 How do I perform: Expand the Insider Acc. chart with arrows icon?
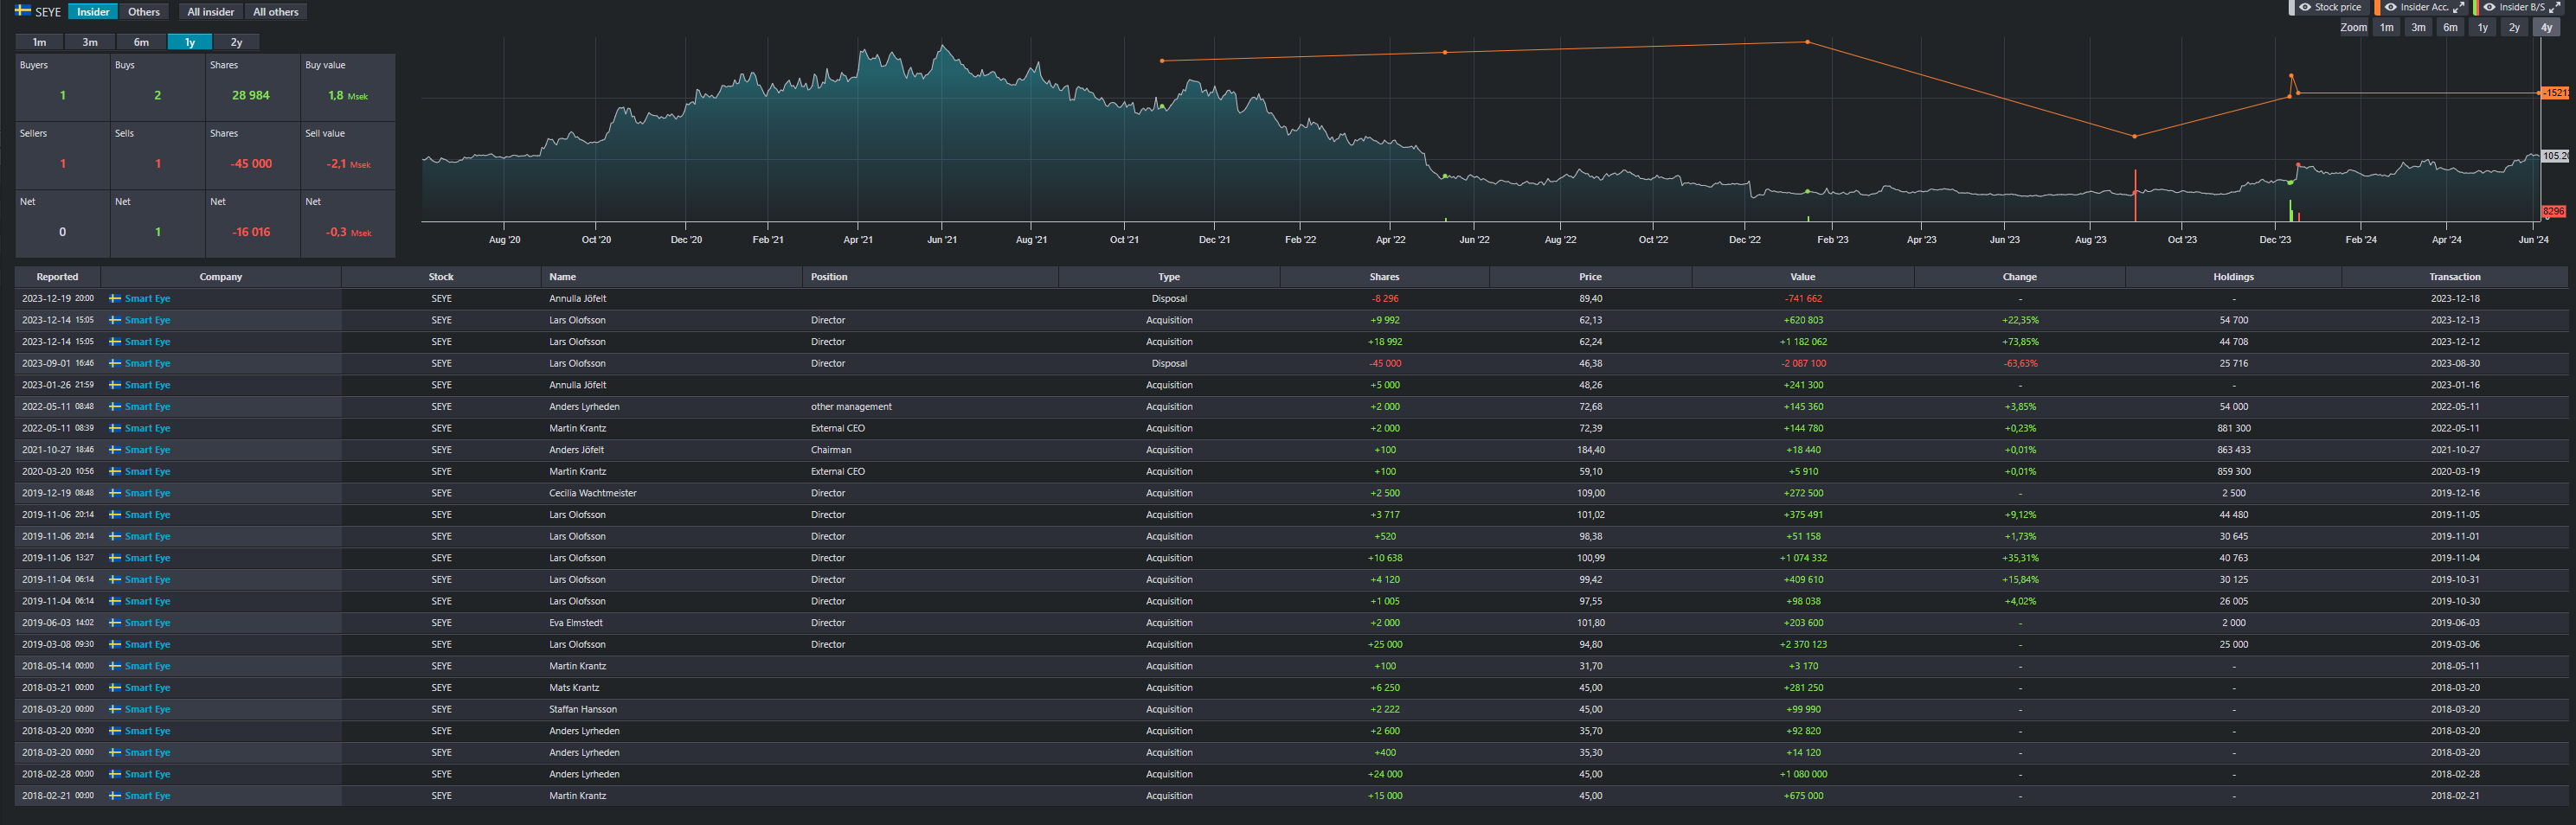[x=2459, y=7]
